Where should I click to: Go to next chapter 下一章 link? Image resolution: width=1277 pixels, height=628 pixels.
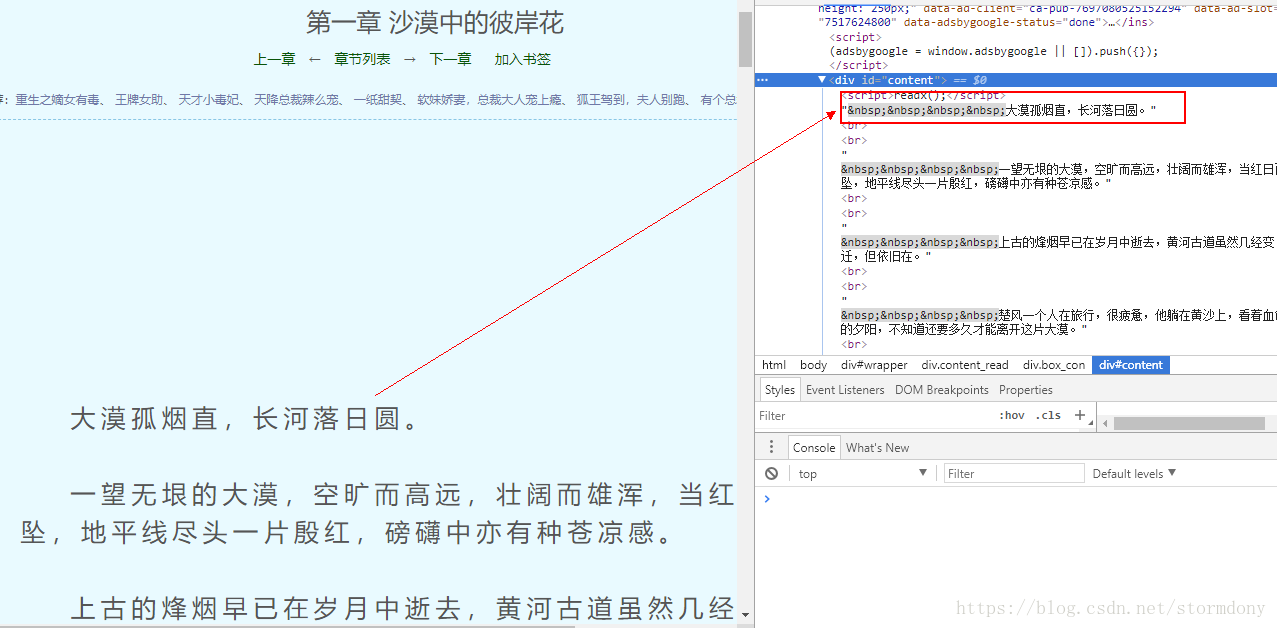pyautogui.click(x=450, y=59)
